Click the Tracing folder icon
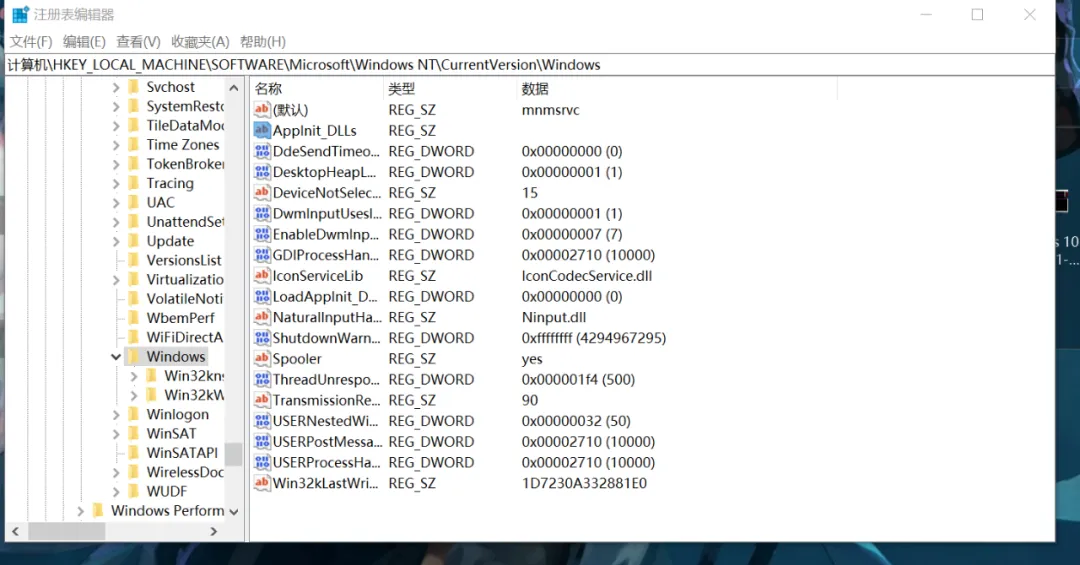This screenshot has height=565, width=1080. [134, 183]
